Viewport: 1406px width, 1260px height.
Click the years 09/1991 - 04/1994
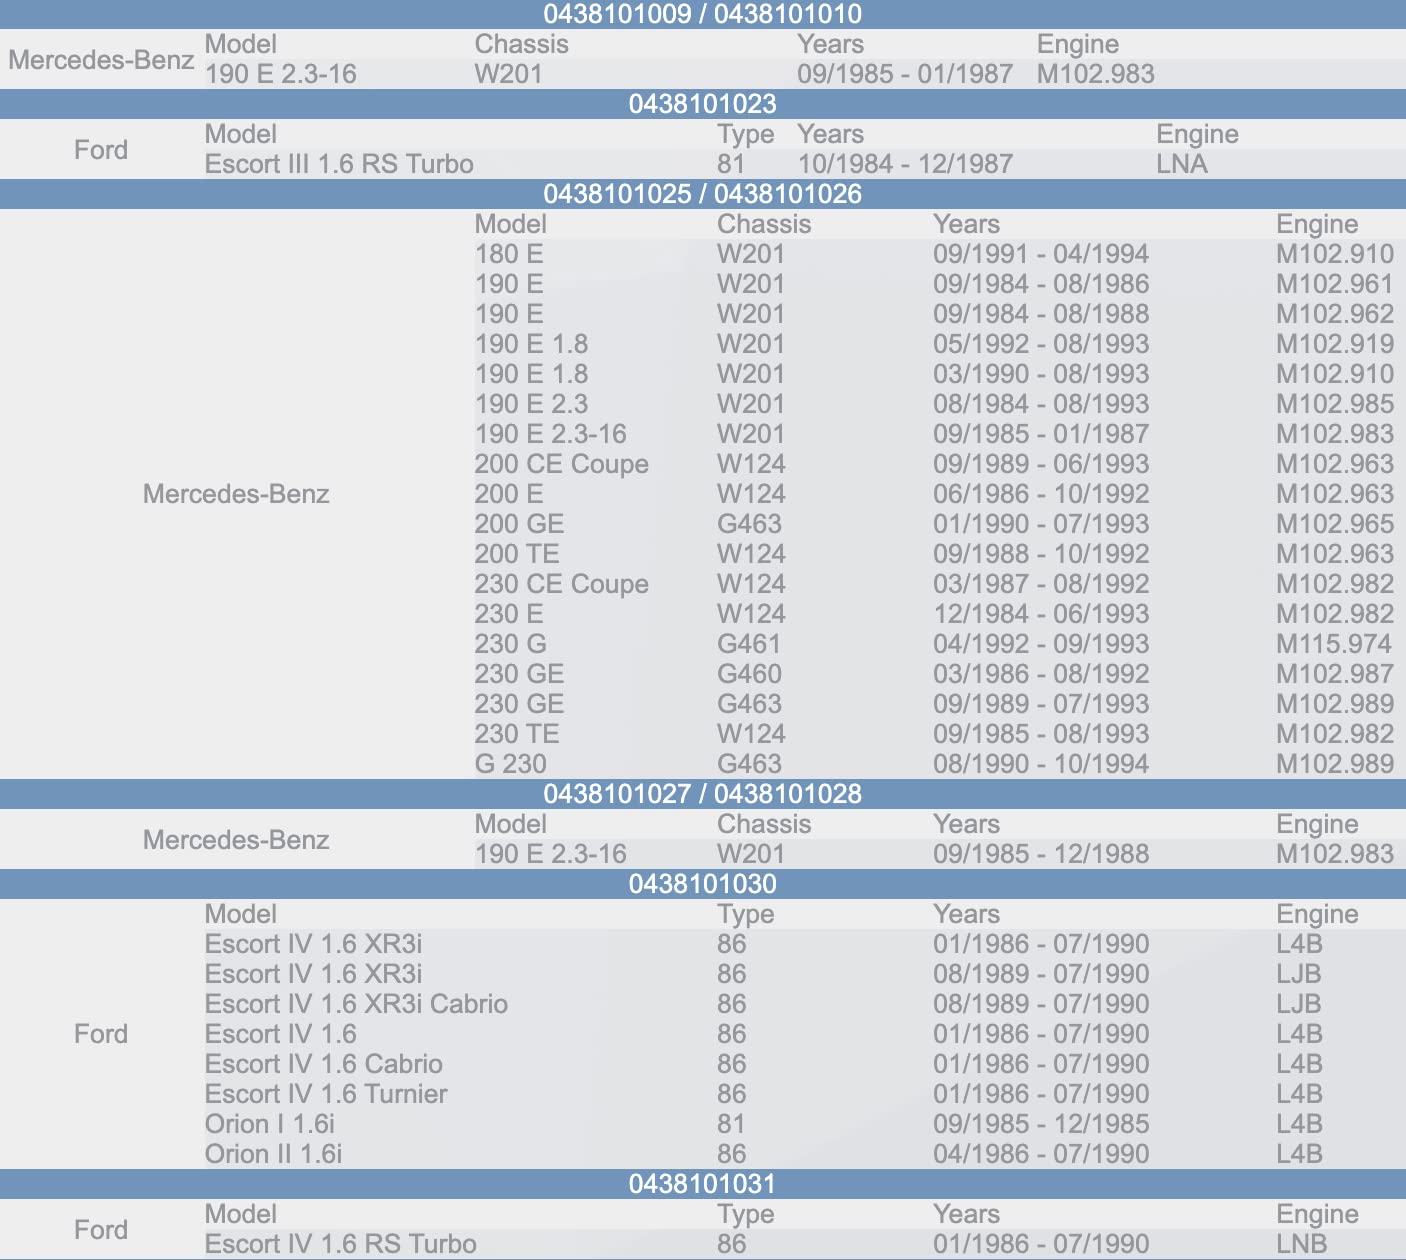tap(1041, 254)
